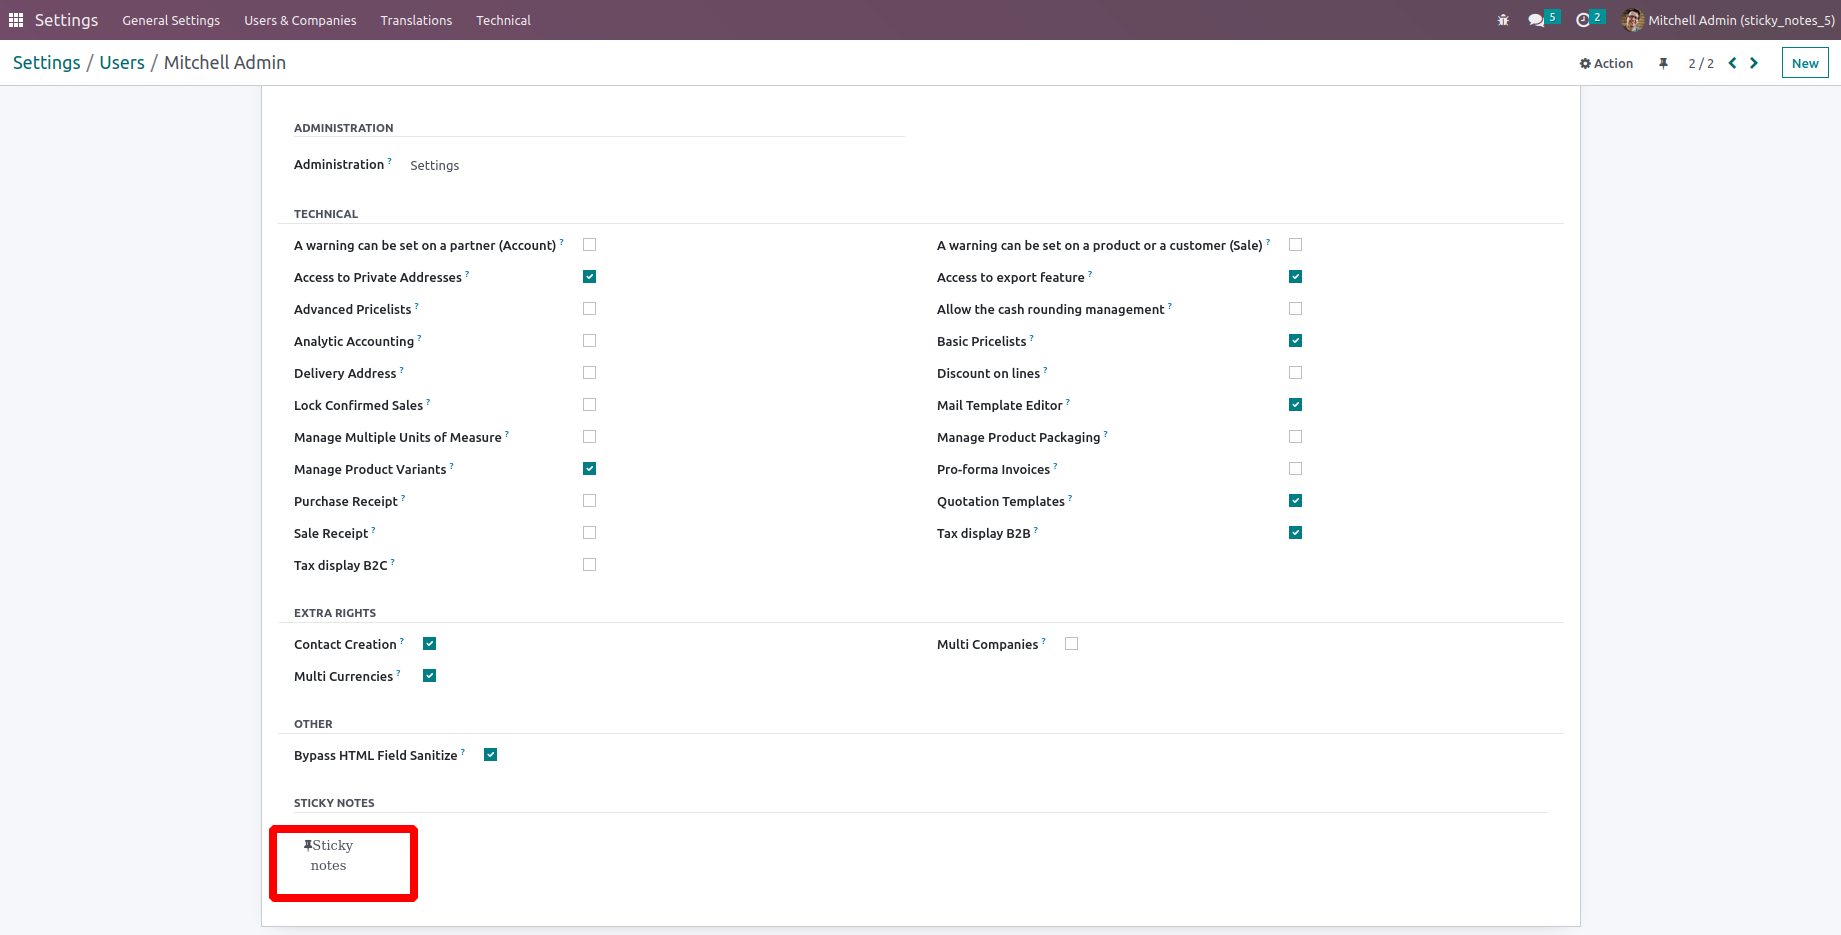Image resolution: width=1841 pixels, height=935 pixels.
Task: Click the pin icon beside the pager
Action: (1663, 63)
